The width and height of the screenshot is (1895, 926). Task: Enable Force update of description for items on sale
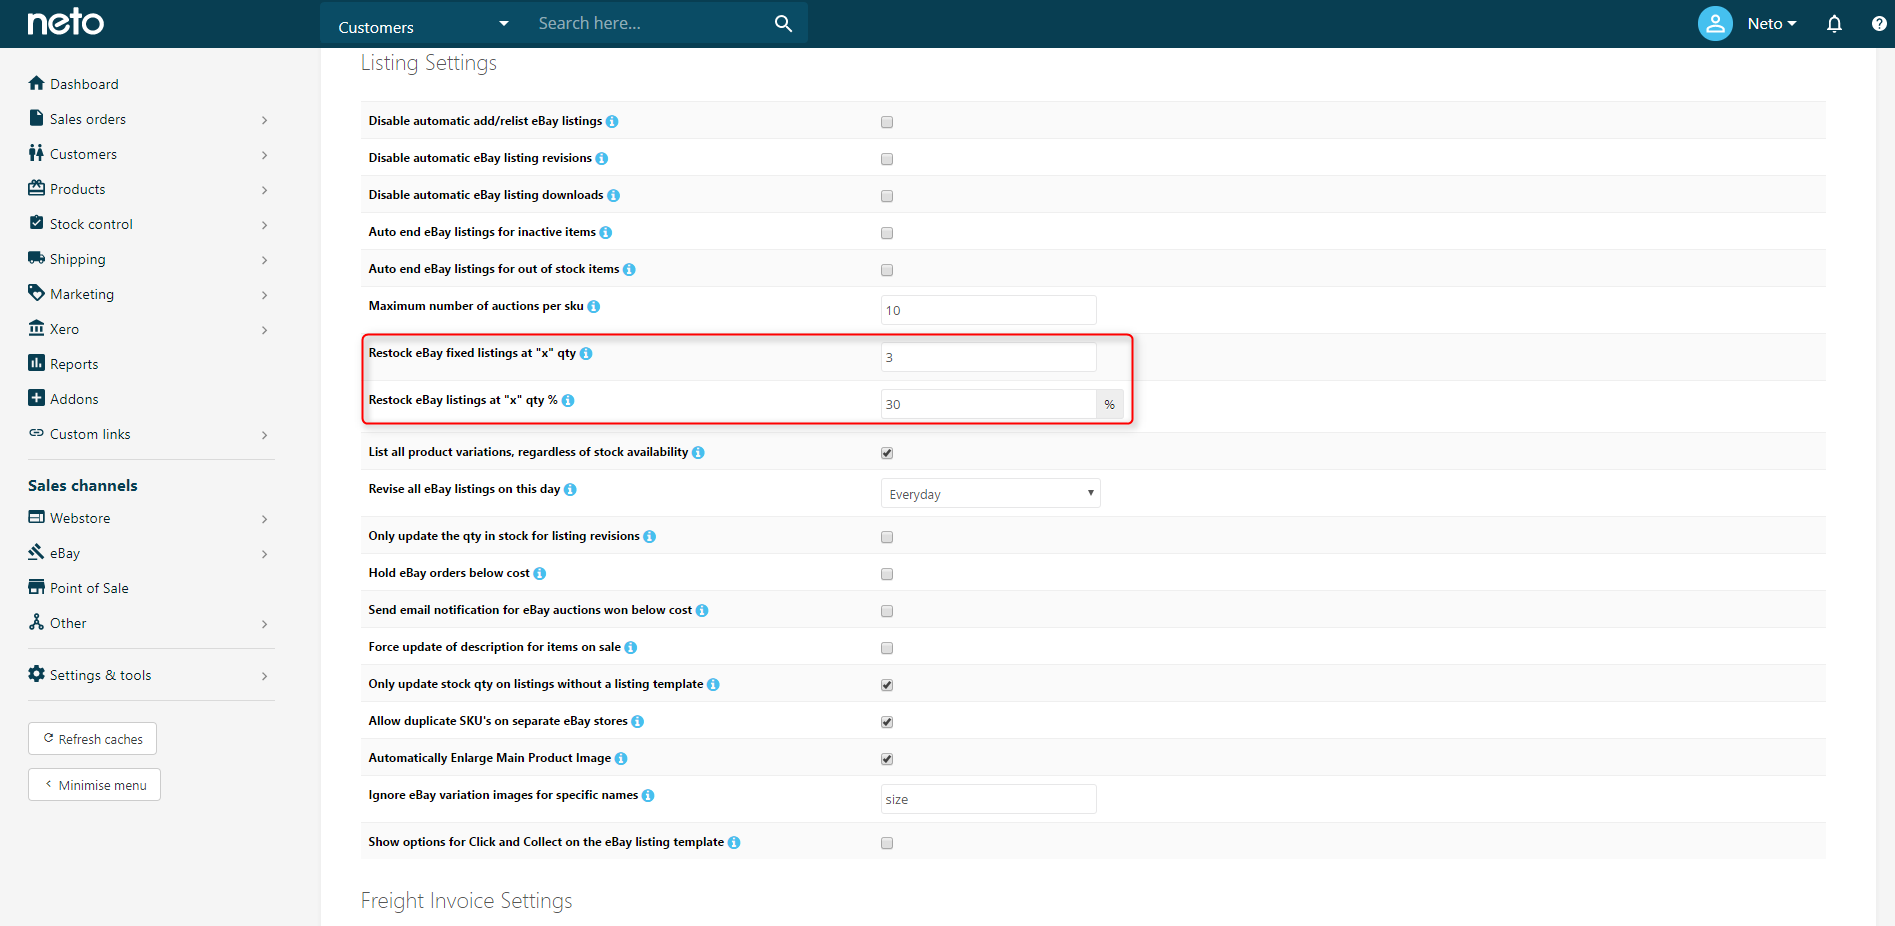click(887, 648)
